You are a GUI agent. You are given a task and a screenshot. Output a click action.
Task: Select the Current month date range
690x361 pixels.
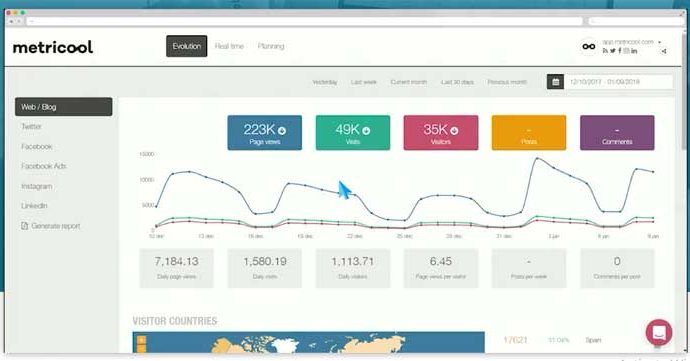coord(409,82)
